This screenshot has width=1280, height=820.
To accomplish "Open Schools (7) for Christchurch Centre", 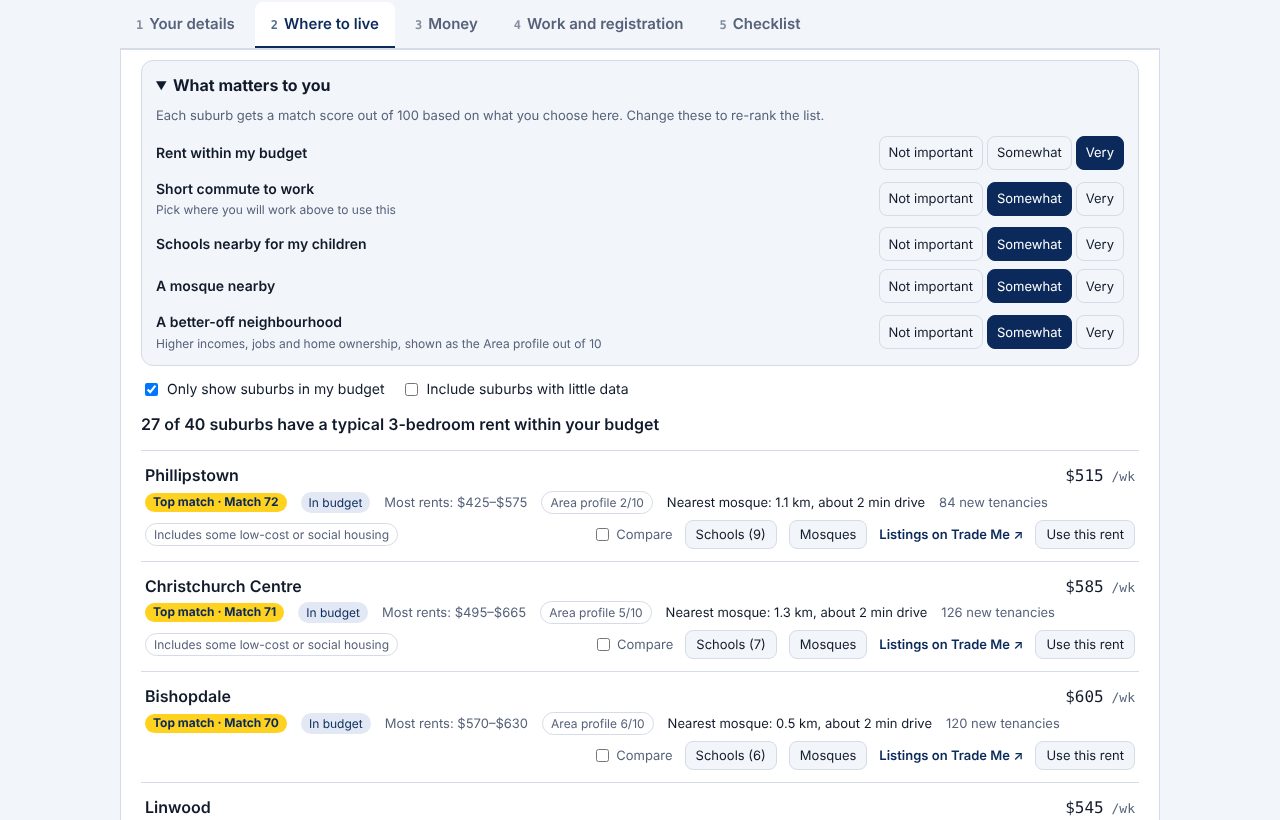I will 731,645.
